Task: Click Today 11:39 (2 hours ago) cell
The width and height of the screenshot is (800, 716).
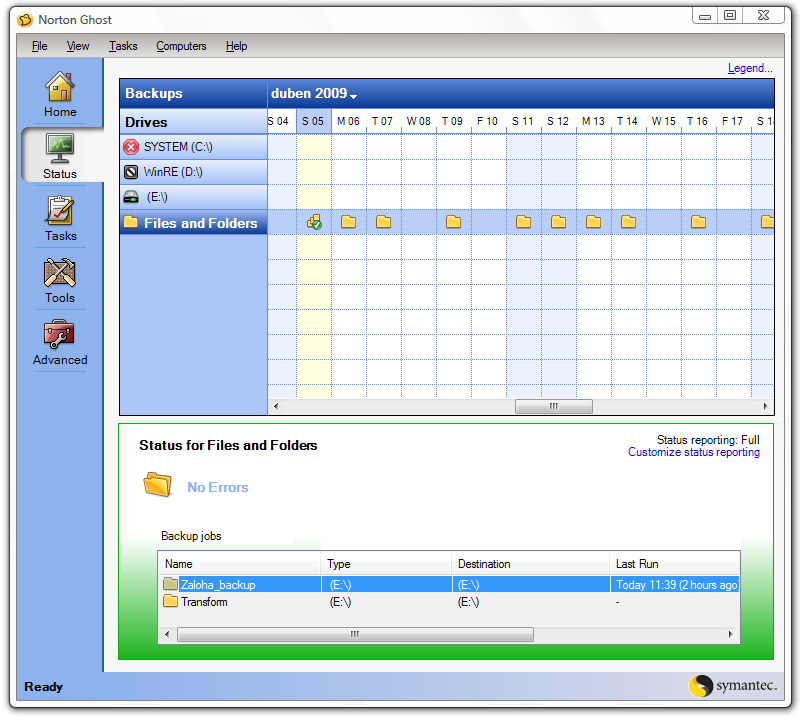Action: [676, 585]
